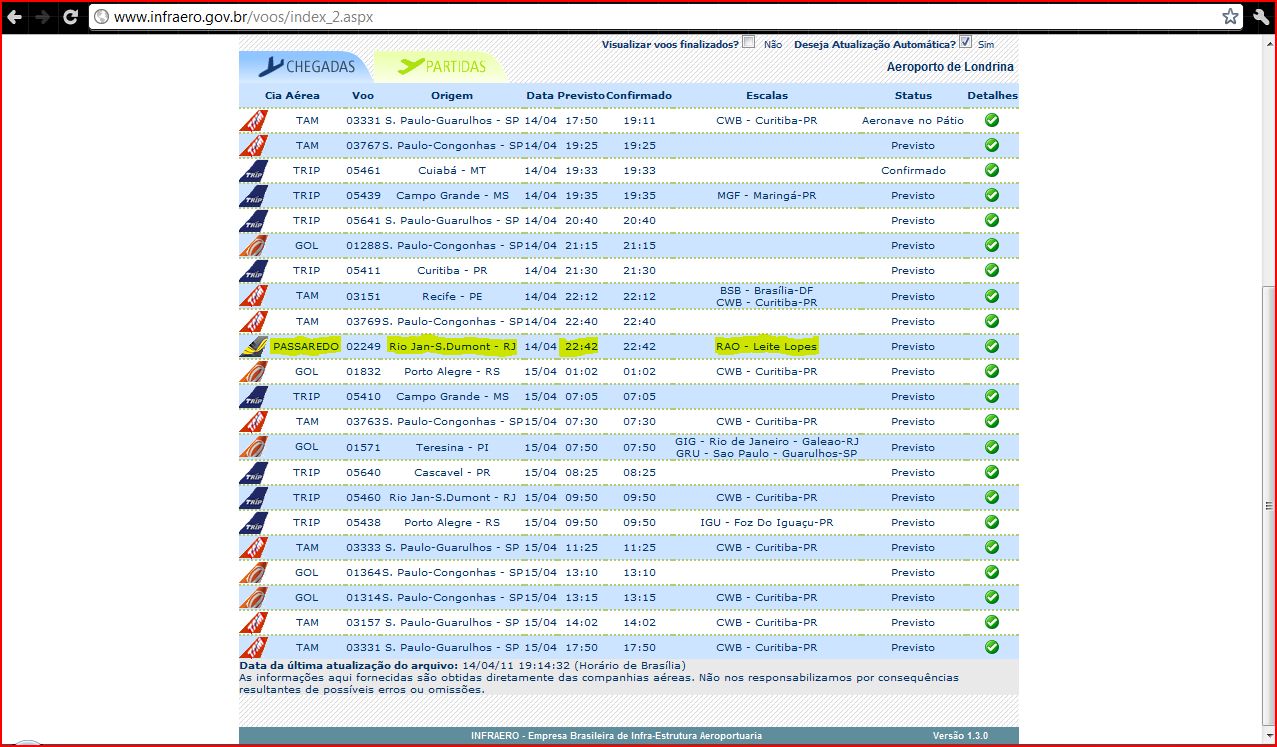Open details icon for TAM flight 03769
The width and height of the screenshot is (1277, 747).
(992, 321)
